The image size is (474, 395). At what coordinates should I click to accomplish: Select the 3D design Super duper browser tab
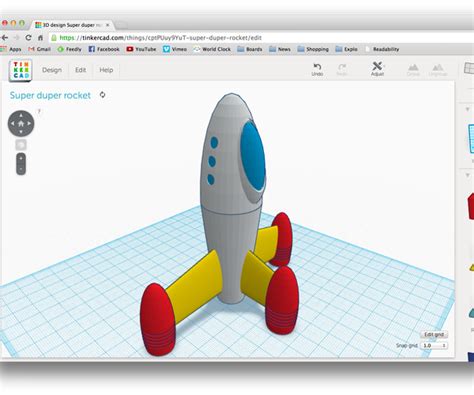(x=71, y=25)
